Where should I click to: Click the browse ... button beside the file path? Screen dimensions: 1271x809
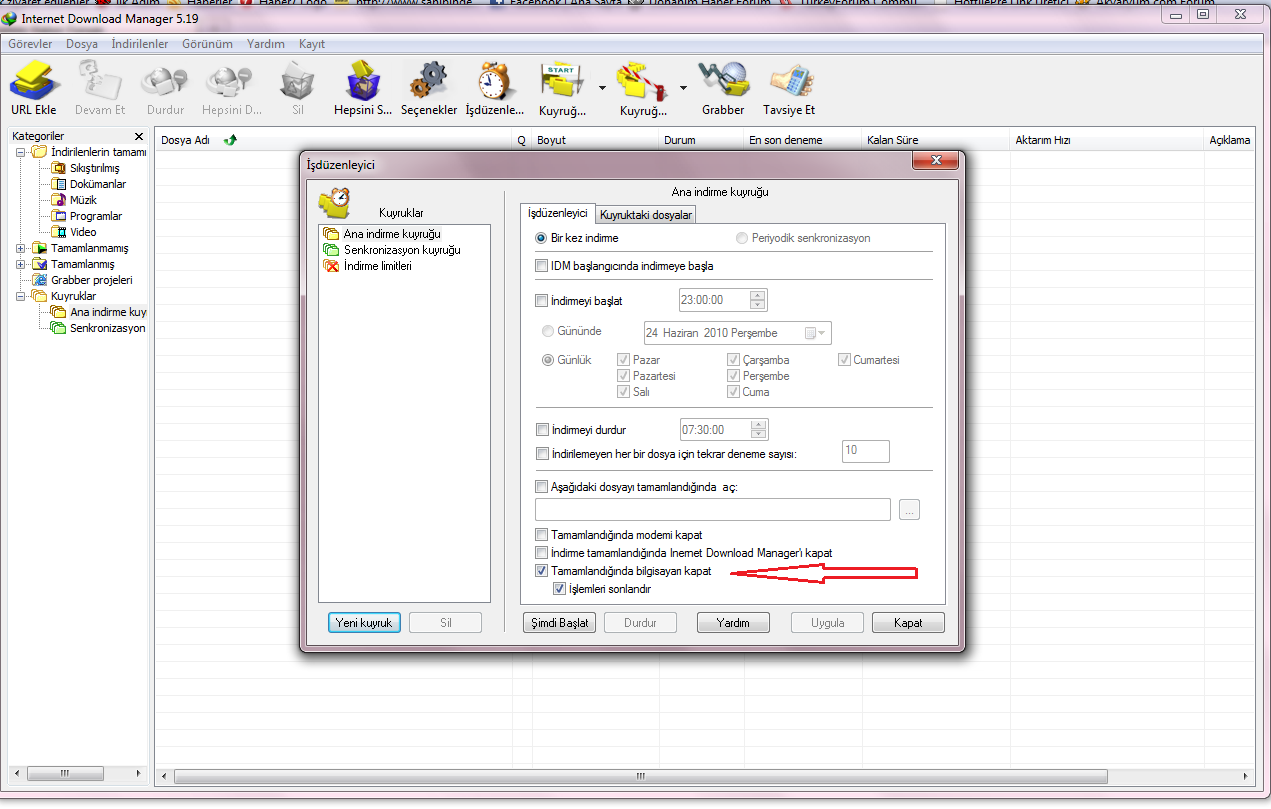909,510
